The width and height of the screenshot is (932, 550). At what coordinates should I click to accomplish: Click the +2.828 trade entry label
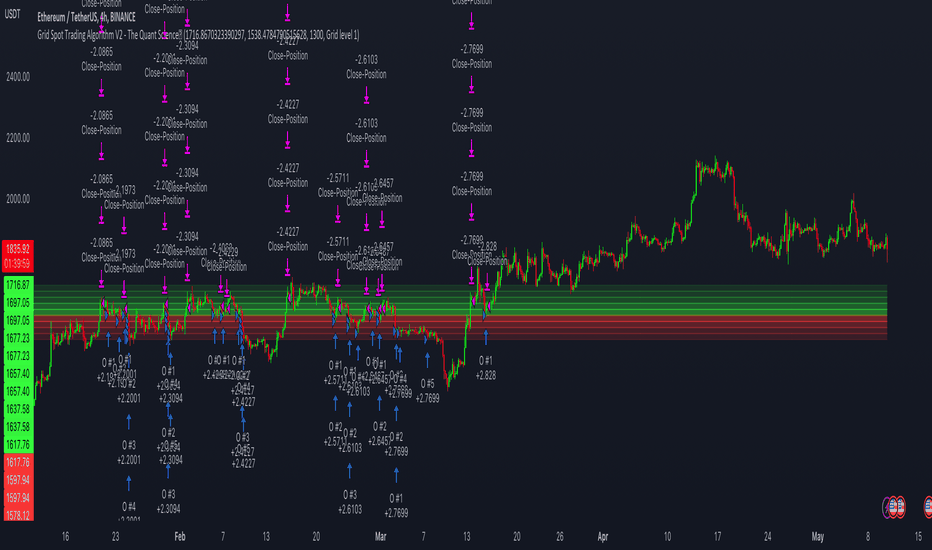[486, 375]
